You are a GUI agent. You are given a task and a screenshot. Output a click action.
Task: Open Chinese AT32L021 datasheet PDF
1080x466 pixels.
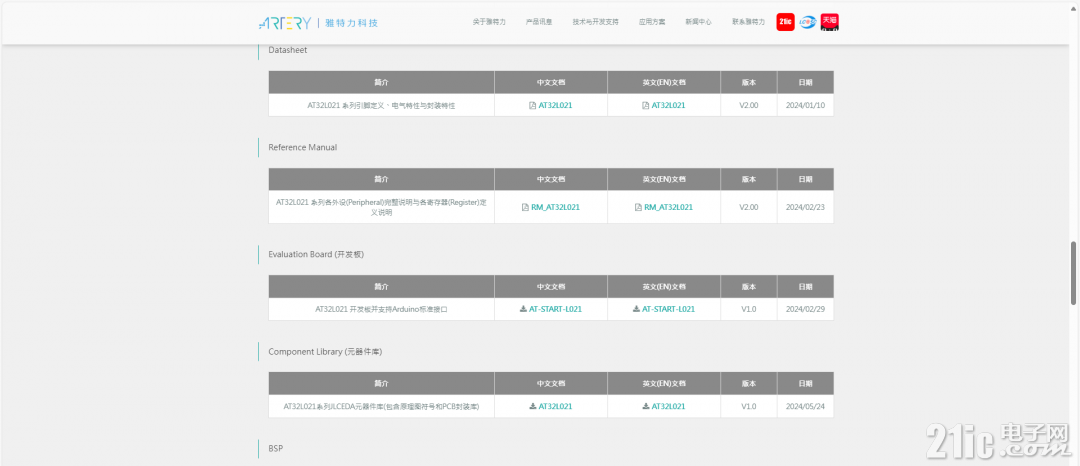(x=550, y=105)
